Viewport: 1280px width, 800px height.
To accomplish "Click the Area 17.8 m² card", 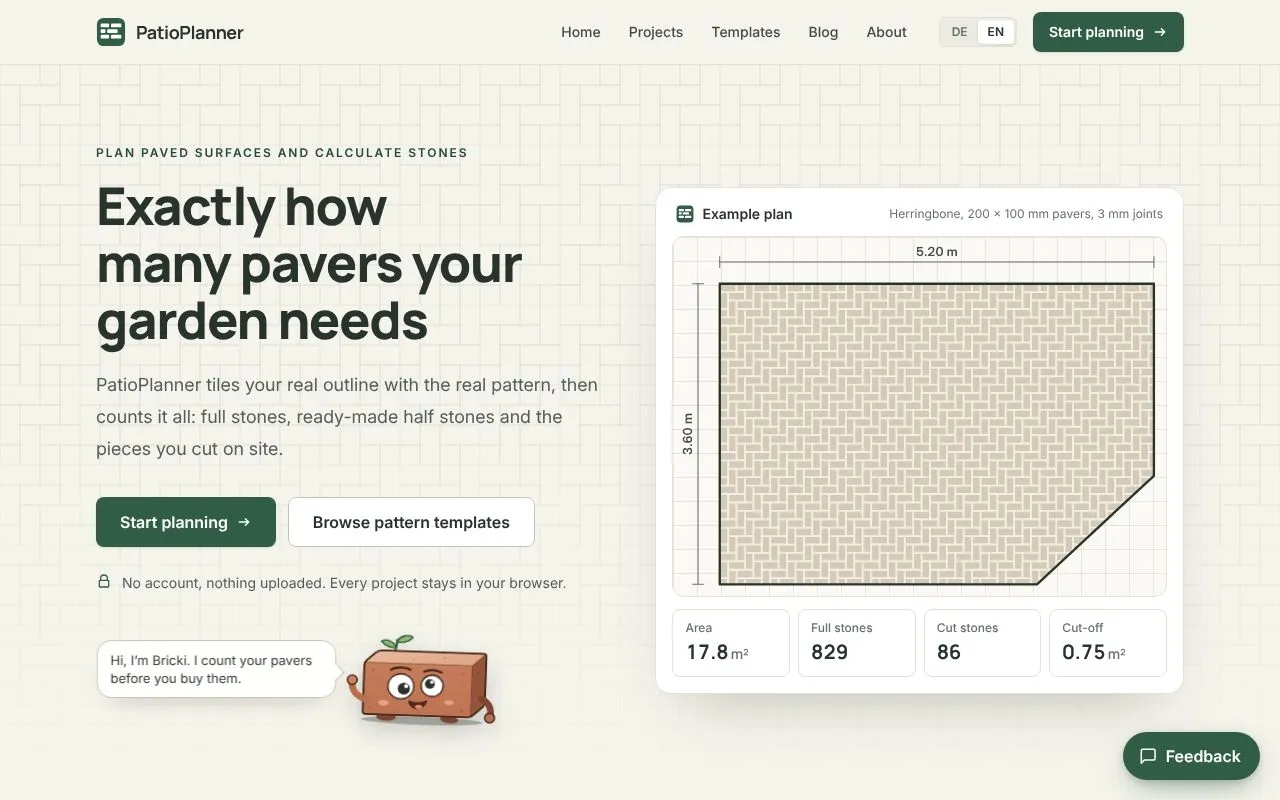I will coord(731,643).
